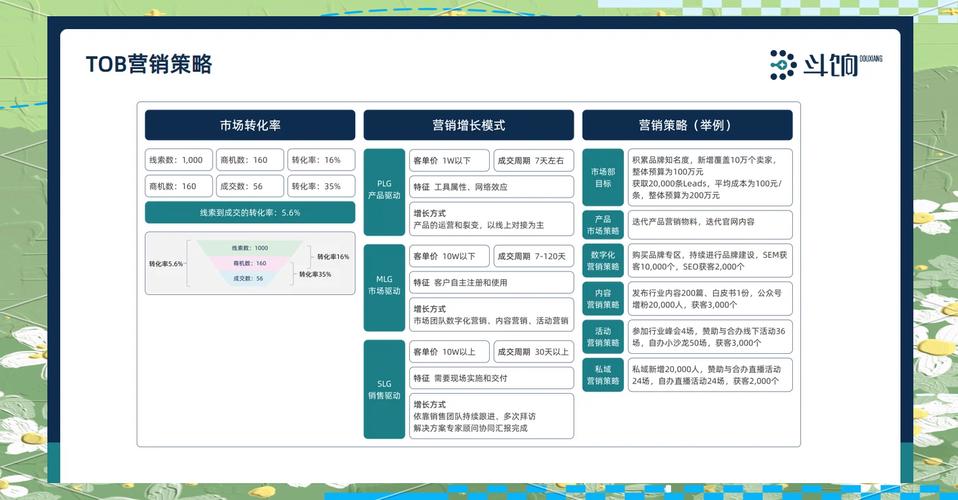This screenshot has height=500, width=958.
Task: Click the 成交周期 7-120天 box
Action: click(x=533, y=256)
